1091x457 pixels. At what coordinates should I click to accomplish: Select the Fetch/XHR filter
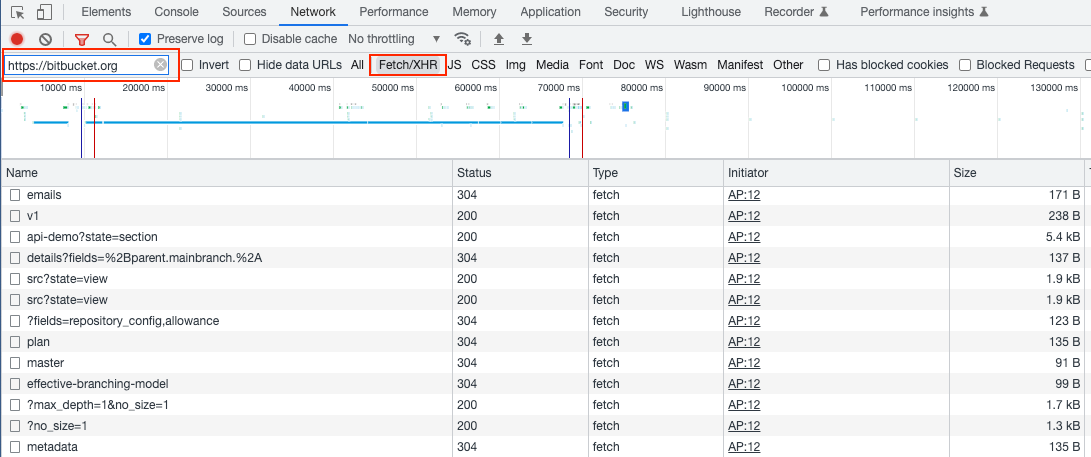(408, 65)
